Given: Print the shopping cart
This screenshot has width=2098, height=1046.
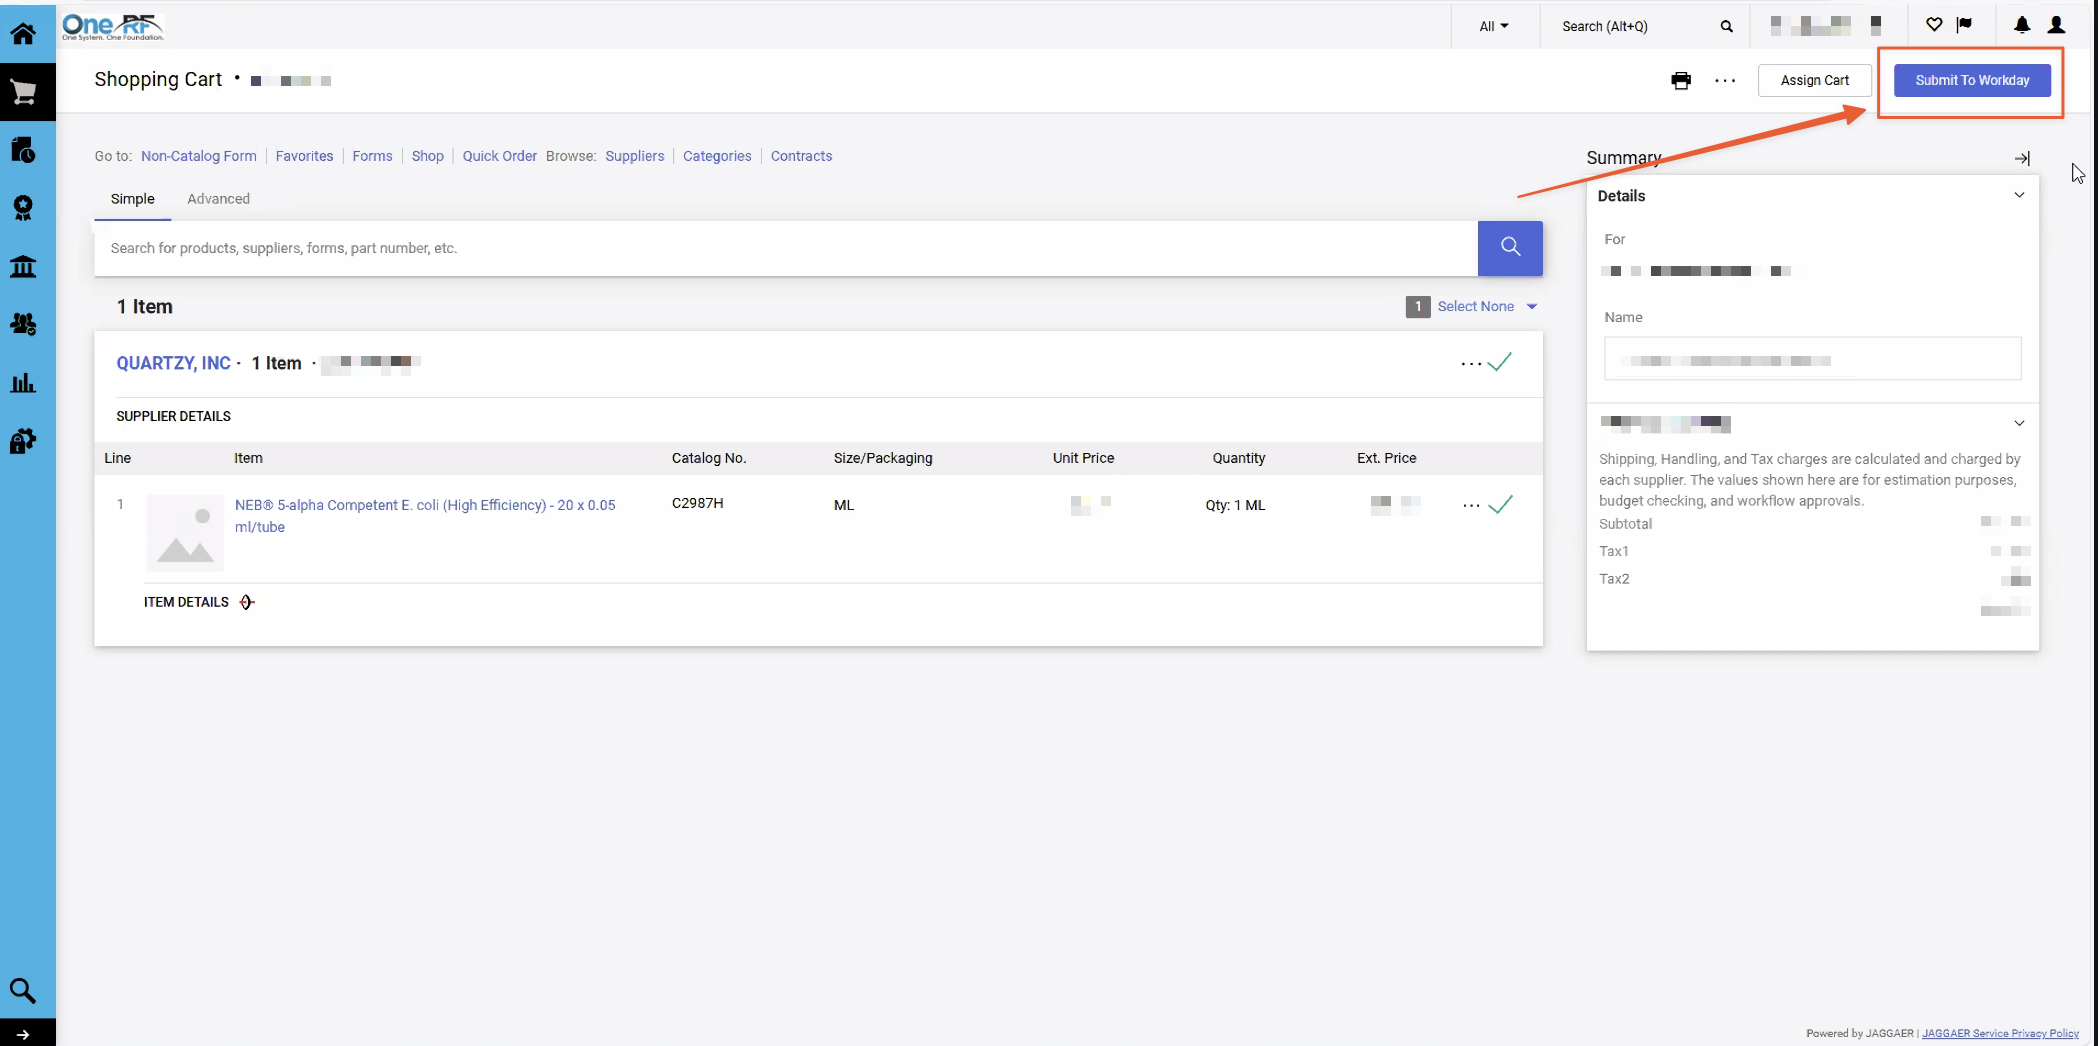Looking at the screenshot, I should 1681,81.
